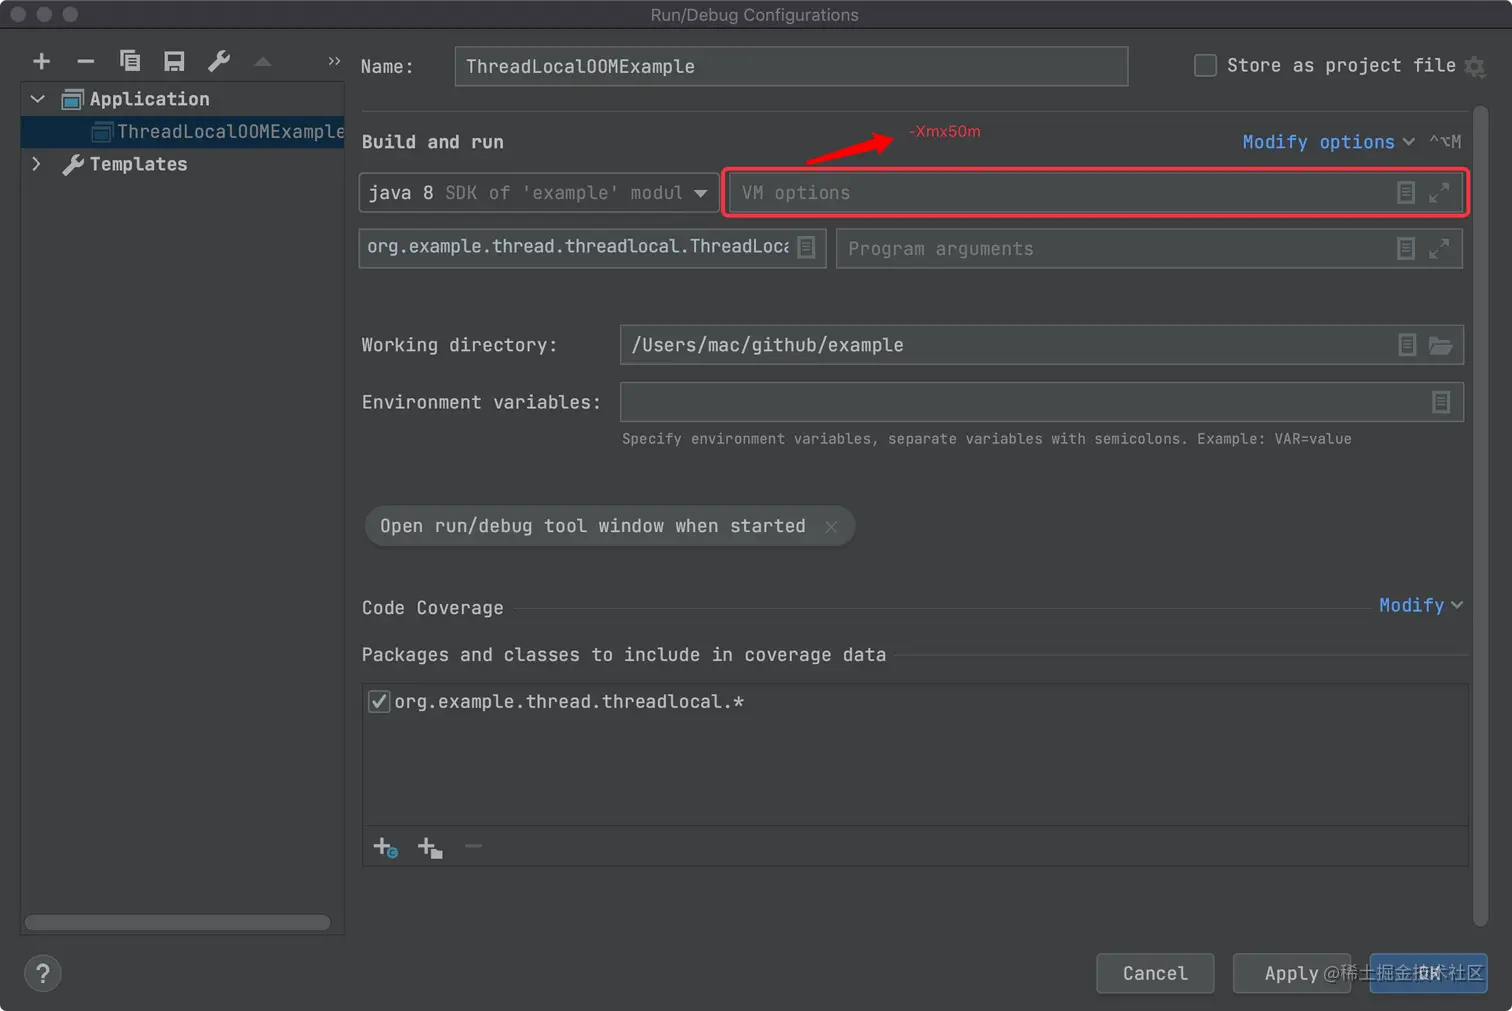Insert macros into the VM options field
Screen dimensions: 1512x1011
click(x=1406, y=193)
